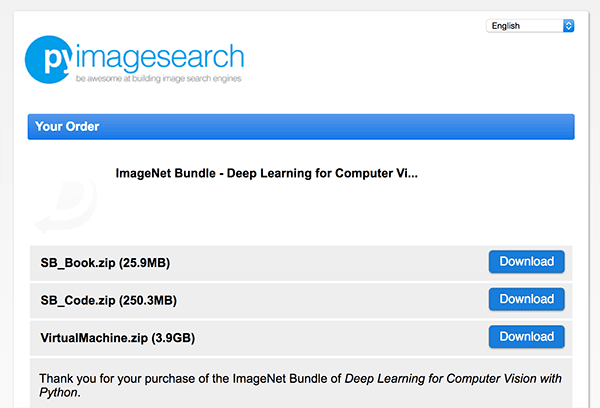
Task: Click the SB_Book.zip file name
Action: pos(78,263)
